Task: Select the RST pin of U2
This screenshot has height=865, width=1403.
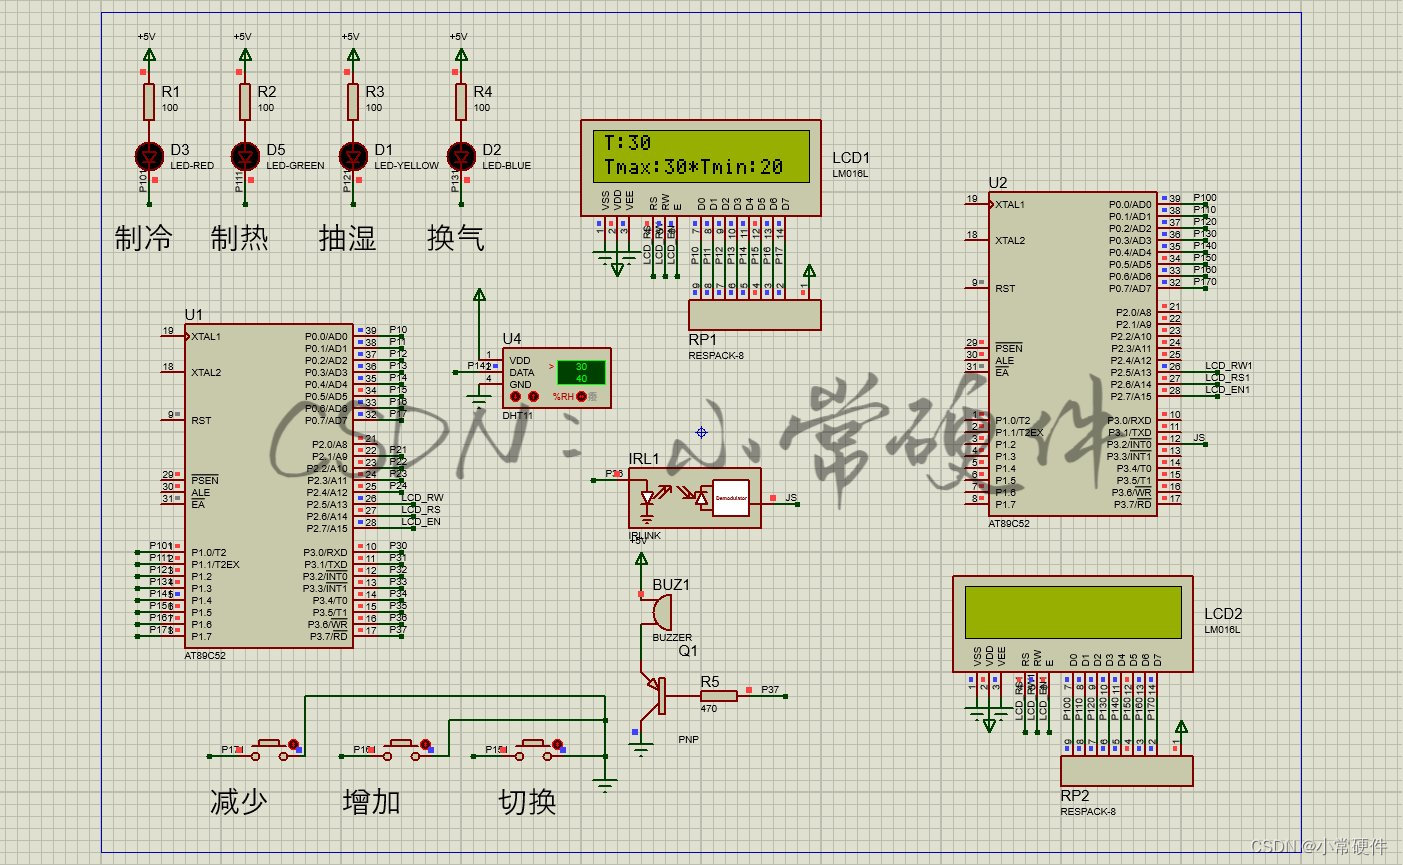Action: pyautogui.click(x=1001, y=287)
